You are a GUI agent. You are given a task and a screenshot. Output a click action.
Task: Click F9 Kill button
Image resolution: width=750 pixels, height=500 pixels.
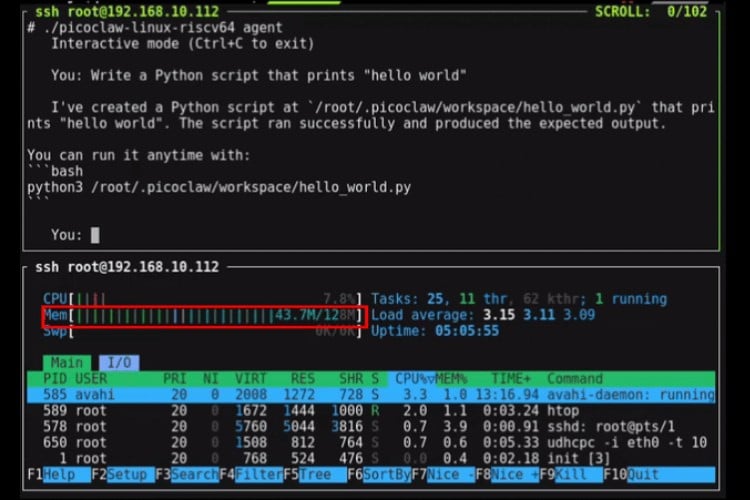click(x=571, y=474)
